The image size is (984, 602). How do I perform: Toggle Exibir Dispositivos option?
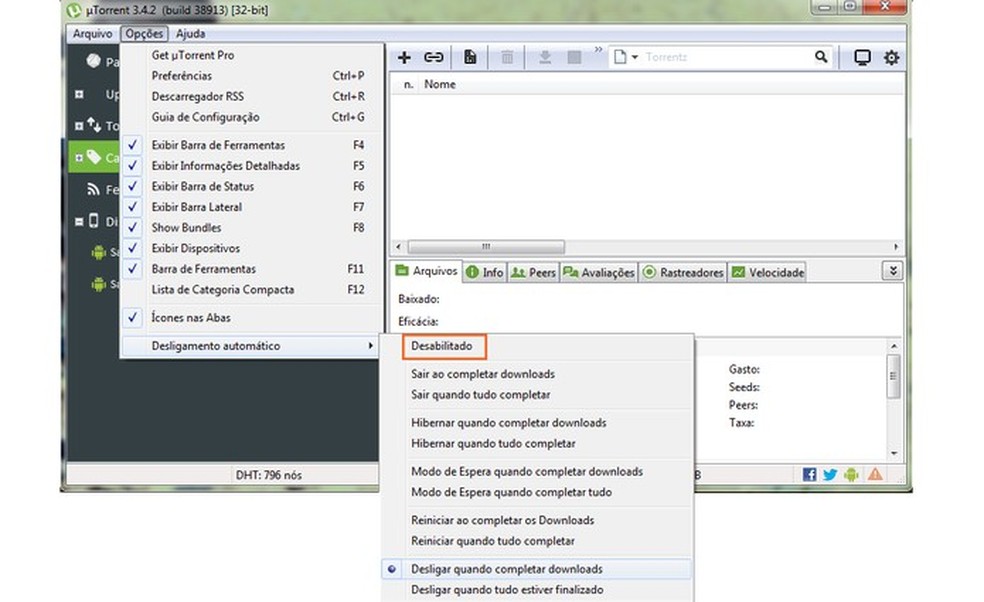tap(251, 249)
